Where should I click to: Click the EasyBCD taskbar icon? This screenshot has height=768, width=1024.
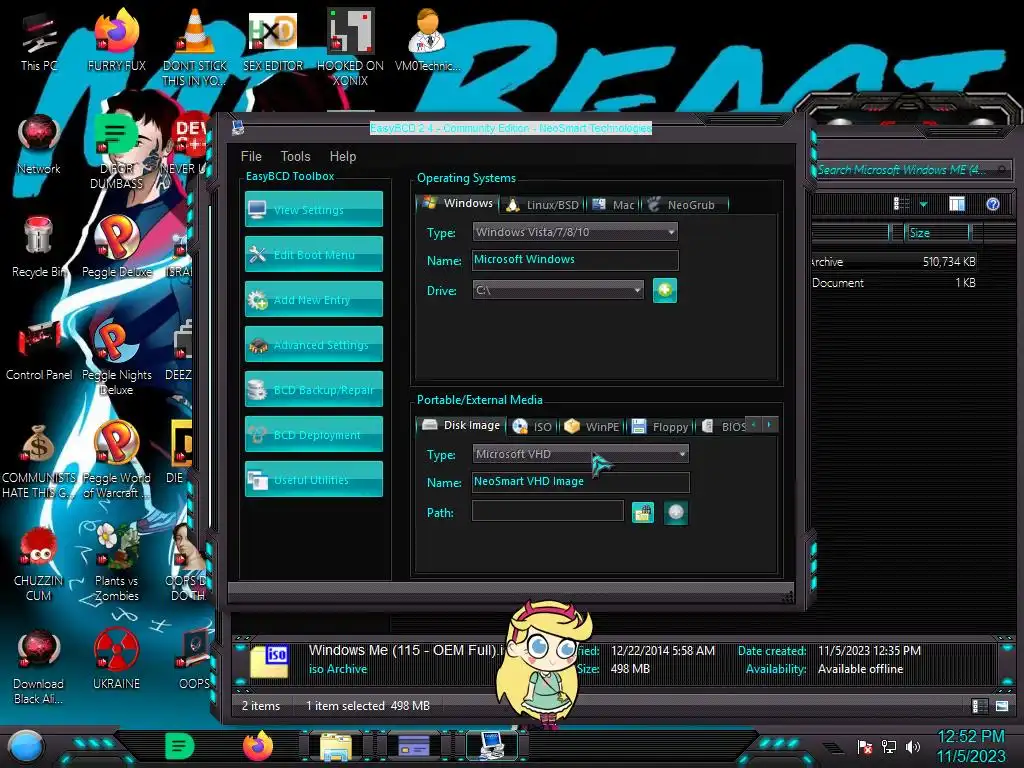tap(491, 746)
